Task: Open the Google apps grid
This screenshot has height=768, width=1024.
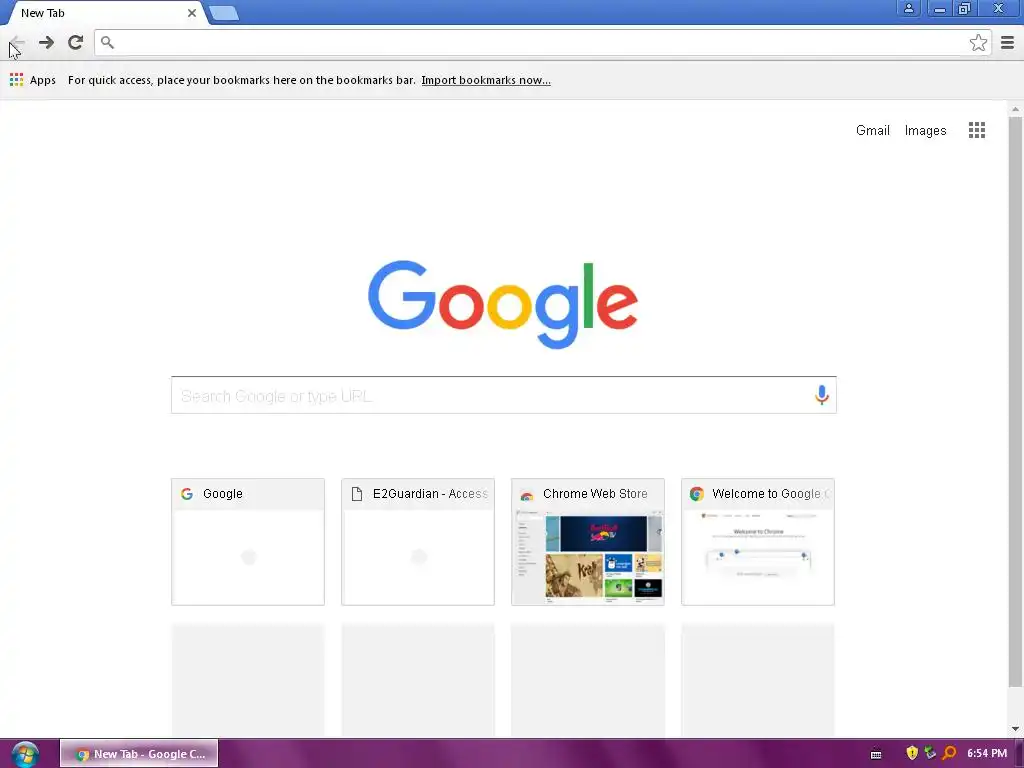Action: pyautogui.click(x=976, y=131)
